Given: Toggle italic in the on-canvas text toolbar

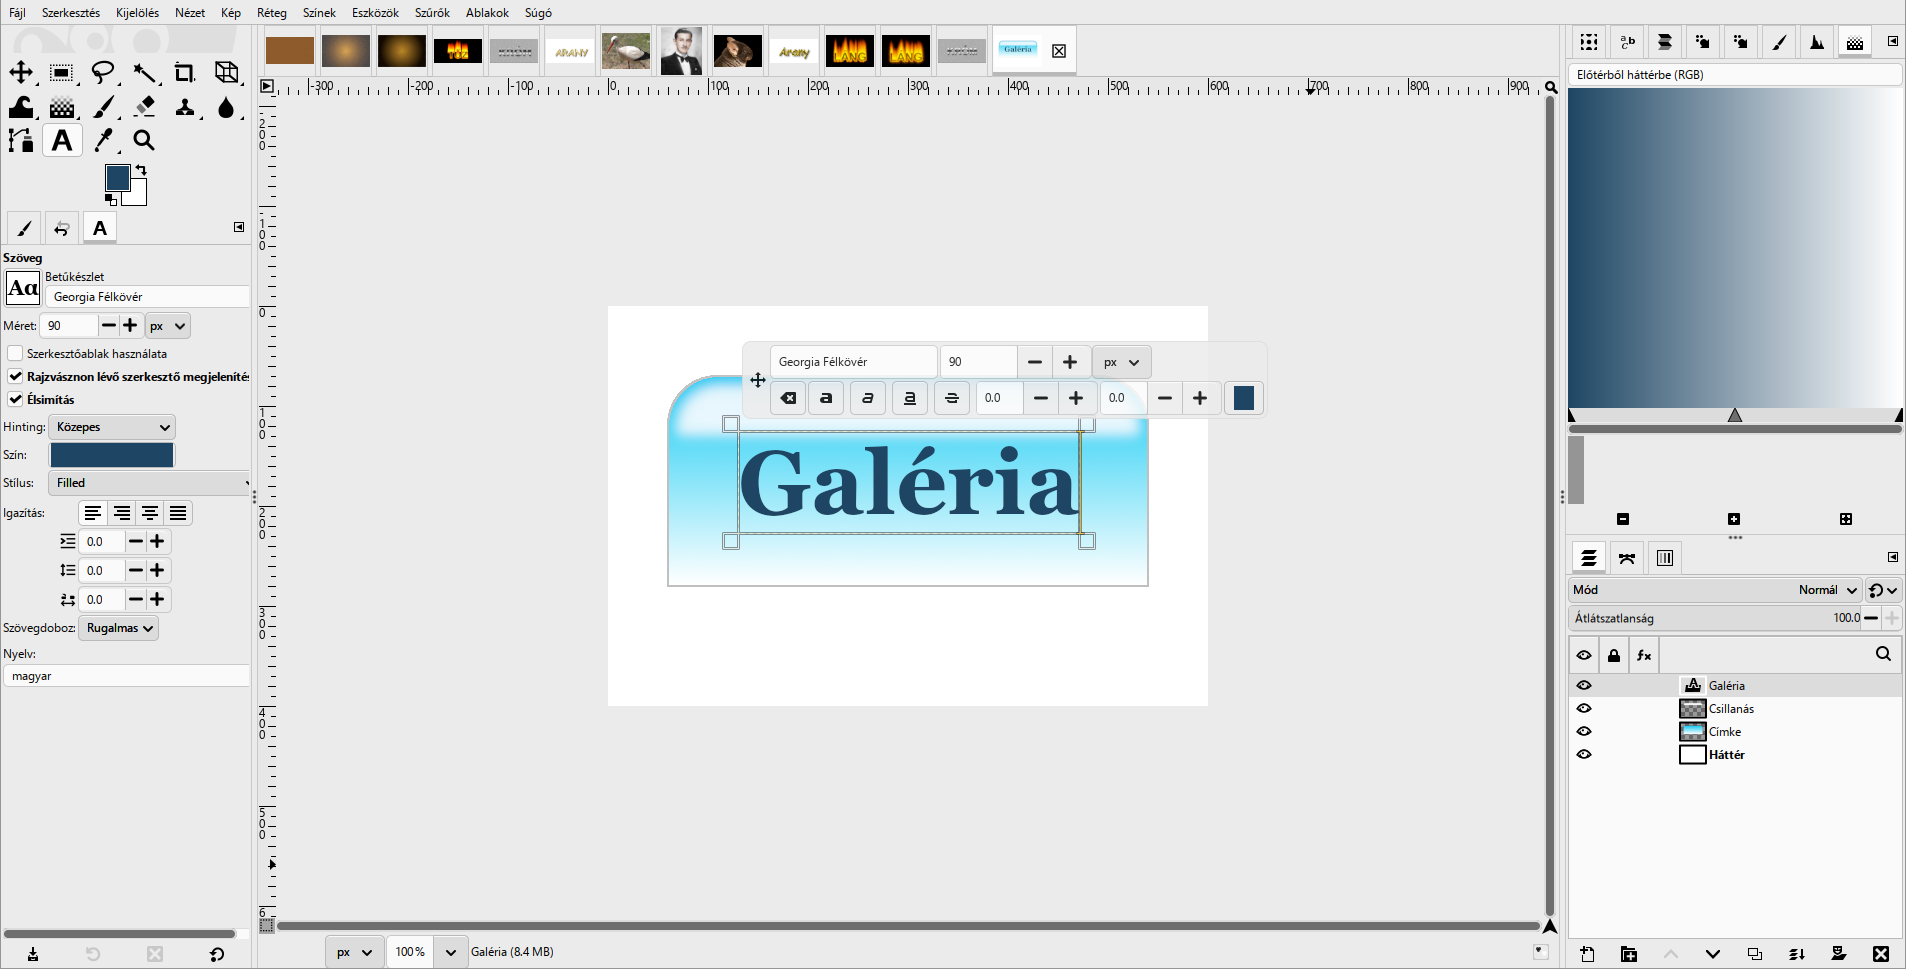Looking at the screenshot, I should [868, 398].
